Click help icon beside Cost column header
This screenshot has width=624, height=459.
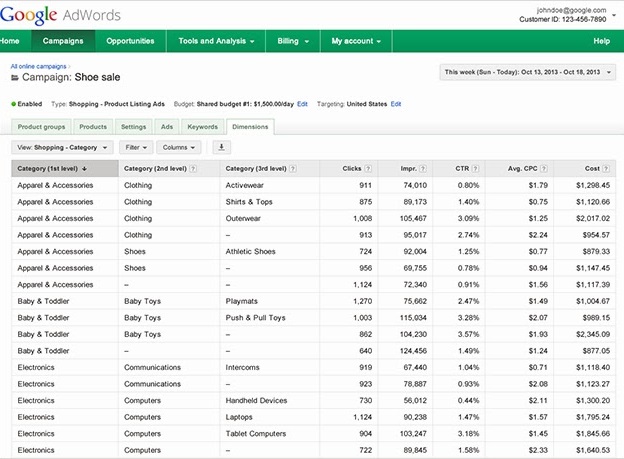(x=608, y=169)
